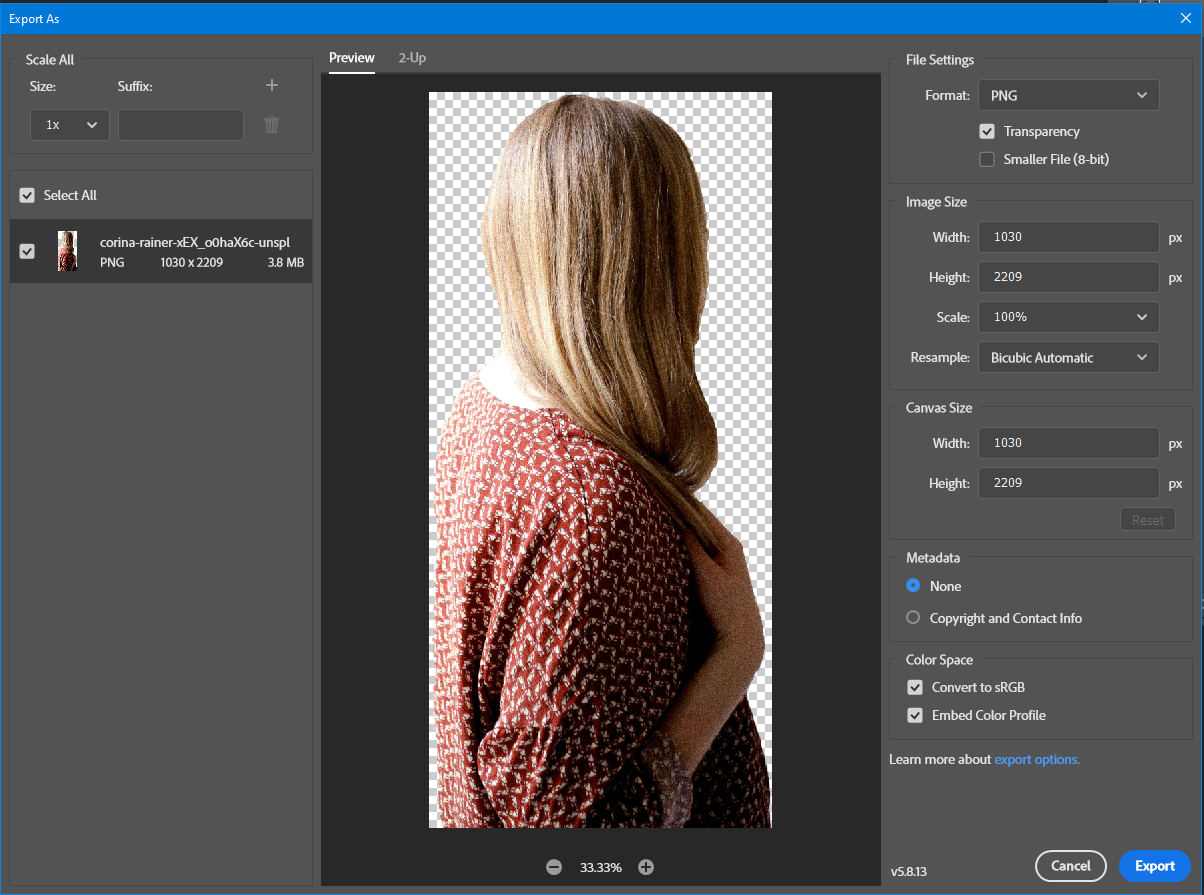Viewport: 1204px width, 895px height.
Task: Open the 1x Size dropdown
Action: coord(69,125)
